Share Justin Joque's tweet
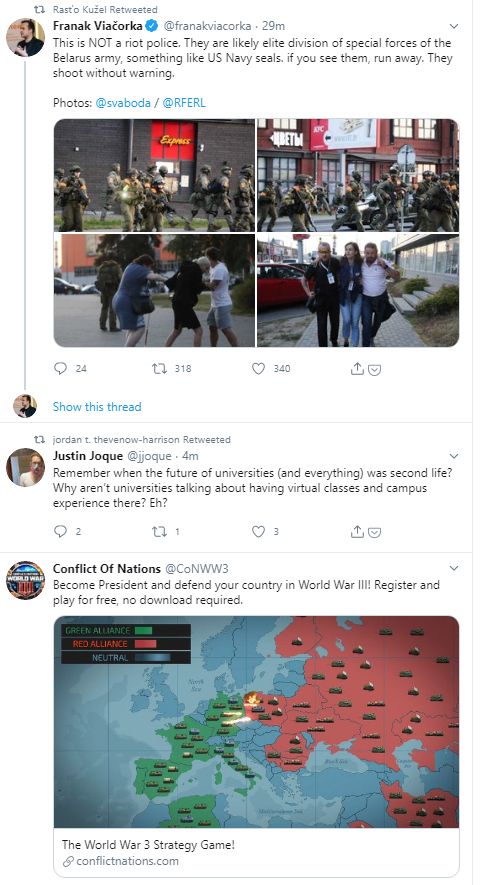Screen dimensions: 489x885 [x=357, y=531]
